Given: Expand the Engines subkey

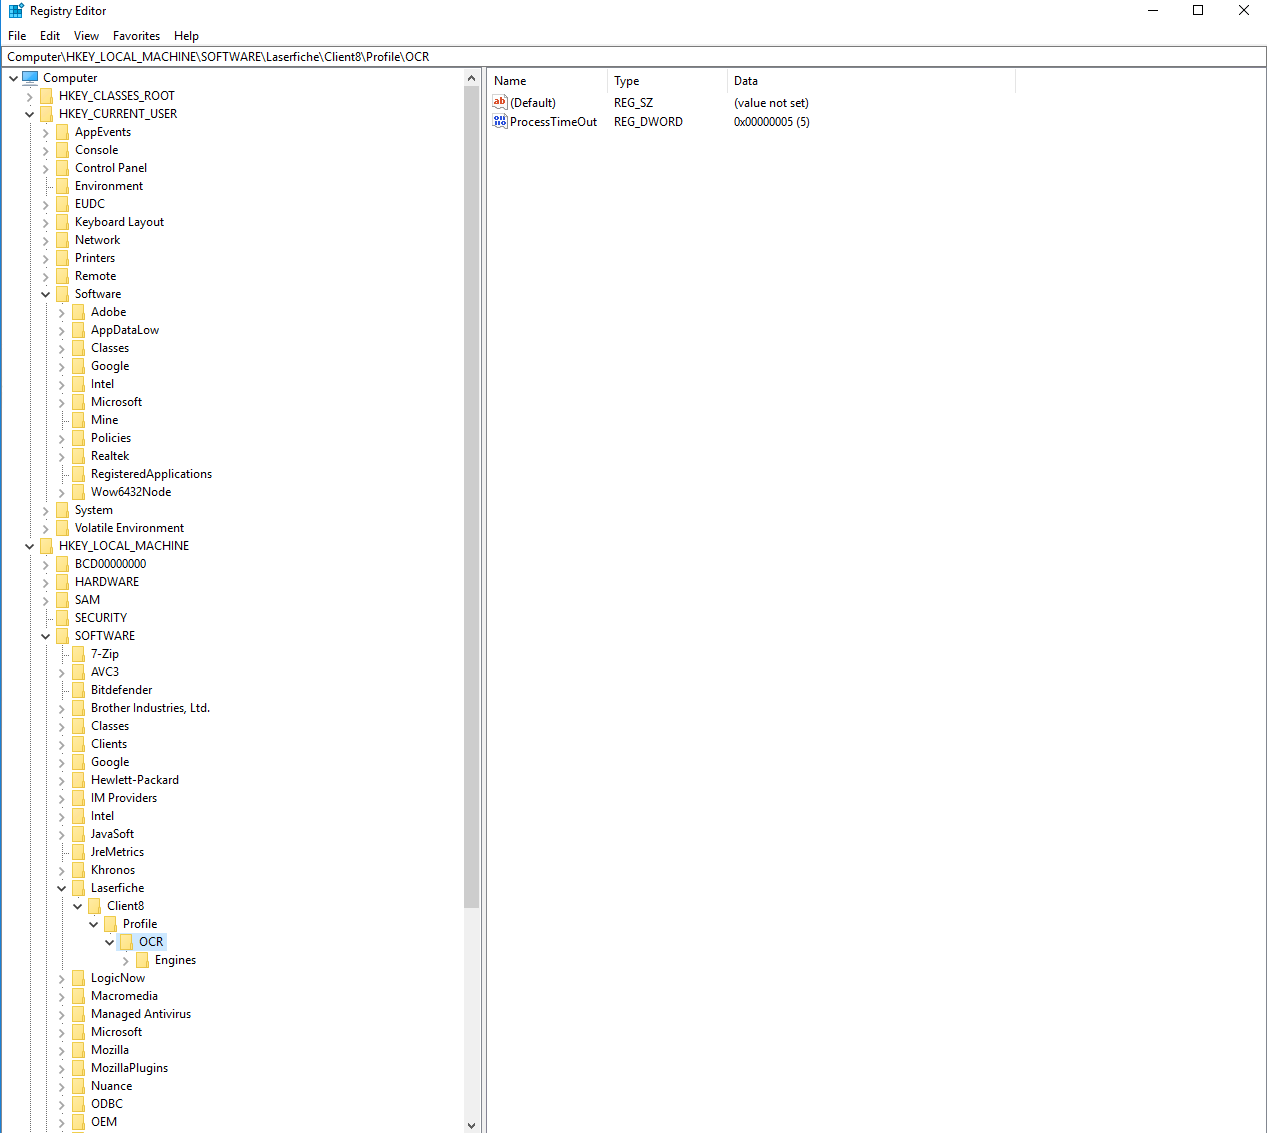Looking at the screenshot, I should click(x=125, y=960).
